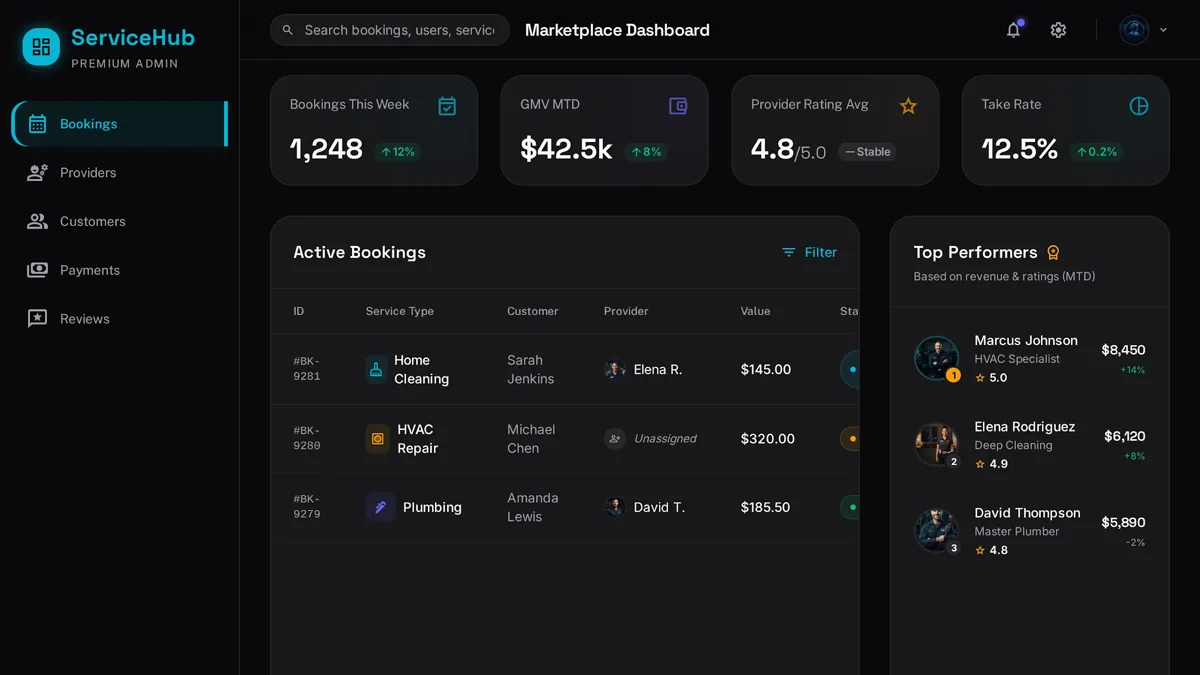Screen dimensions: 1200x675
Task: Click booking ID #BK-9280
Action: click(307, 438)
